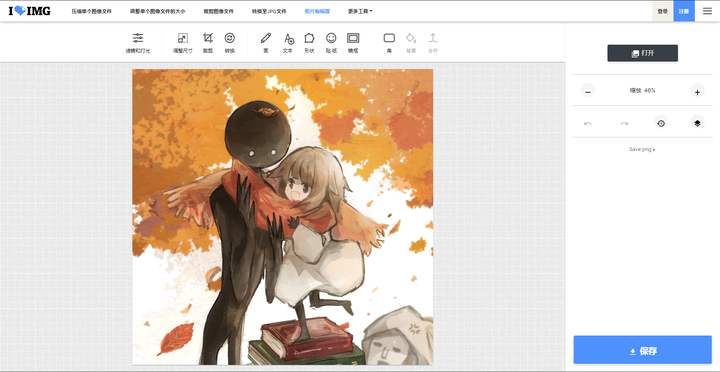Zoom out with the minus button
This screenshot has height=372, width=720.
pos(588,91)
